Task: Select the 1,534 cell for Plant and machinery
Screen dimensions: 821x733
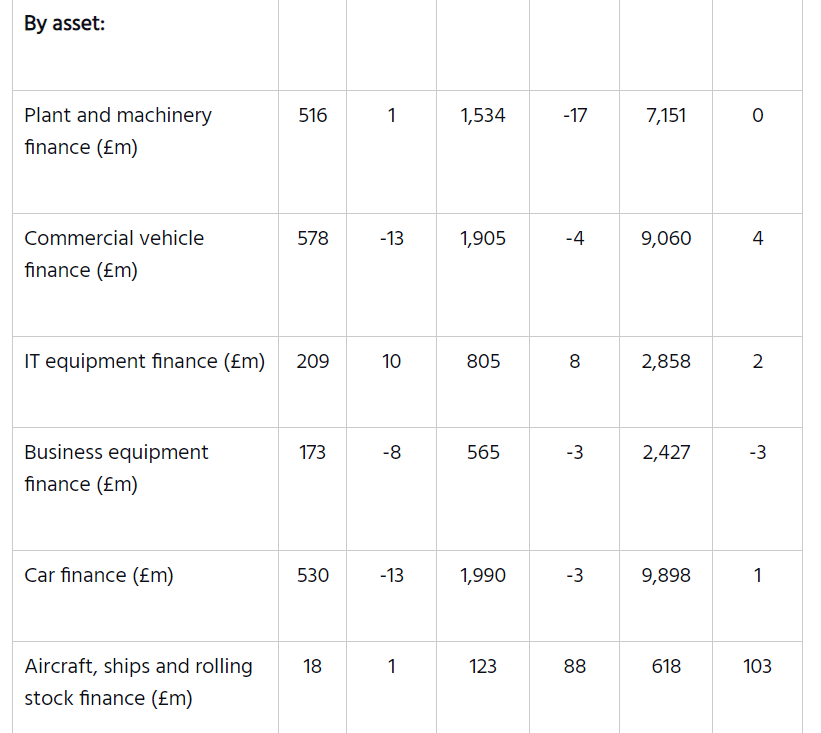Action: pos(483,115)
